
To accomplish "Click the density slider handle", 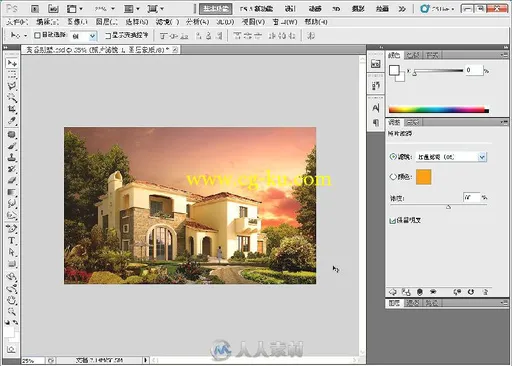I will (448, 207).
